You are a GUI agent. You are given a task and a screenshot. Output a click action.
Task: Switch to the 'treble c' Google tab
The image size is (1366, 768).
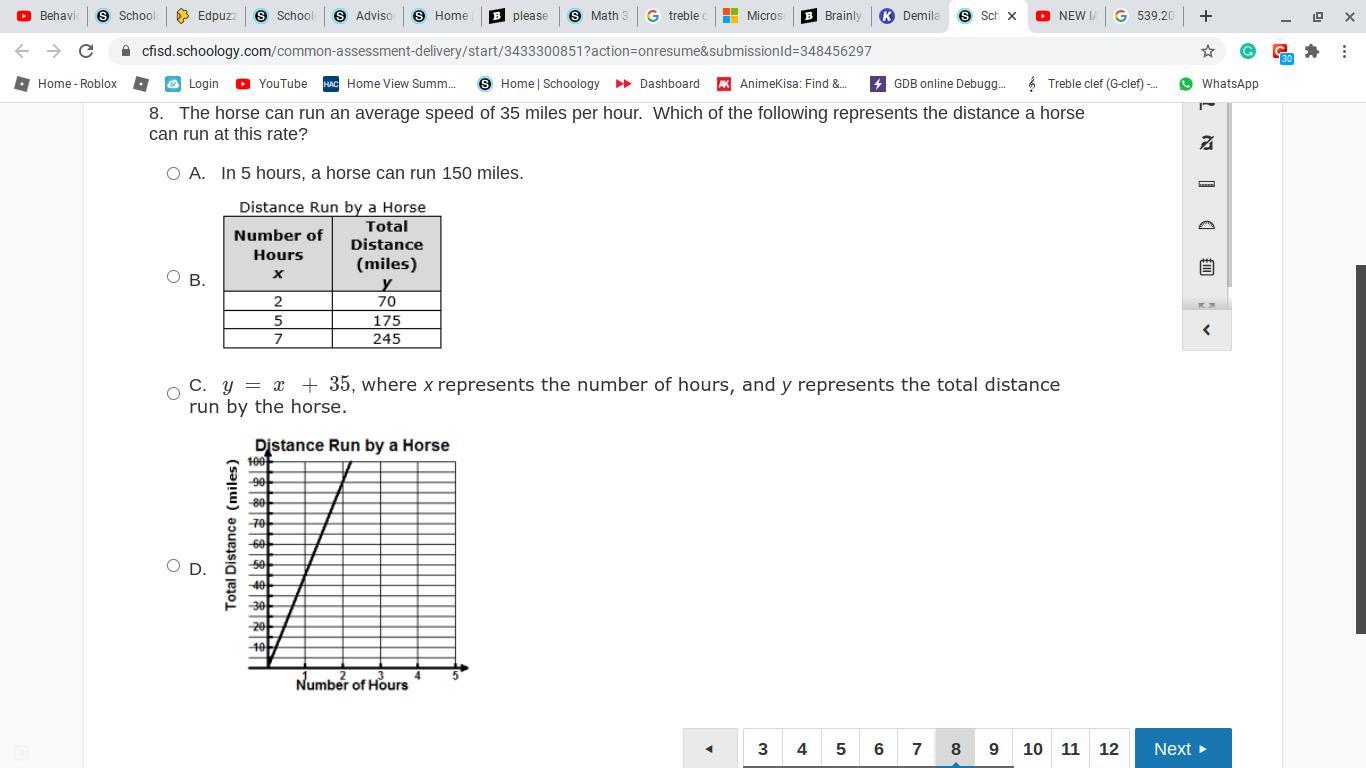(678, 16)
